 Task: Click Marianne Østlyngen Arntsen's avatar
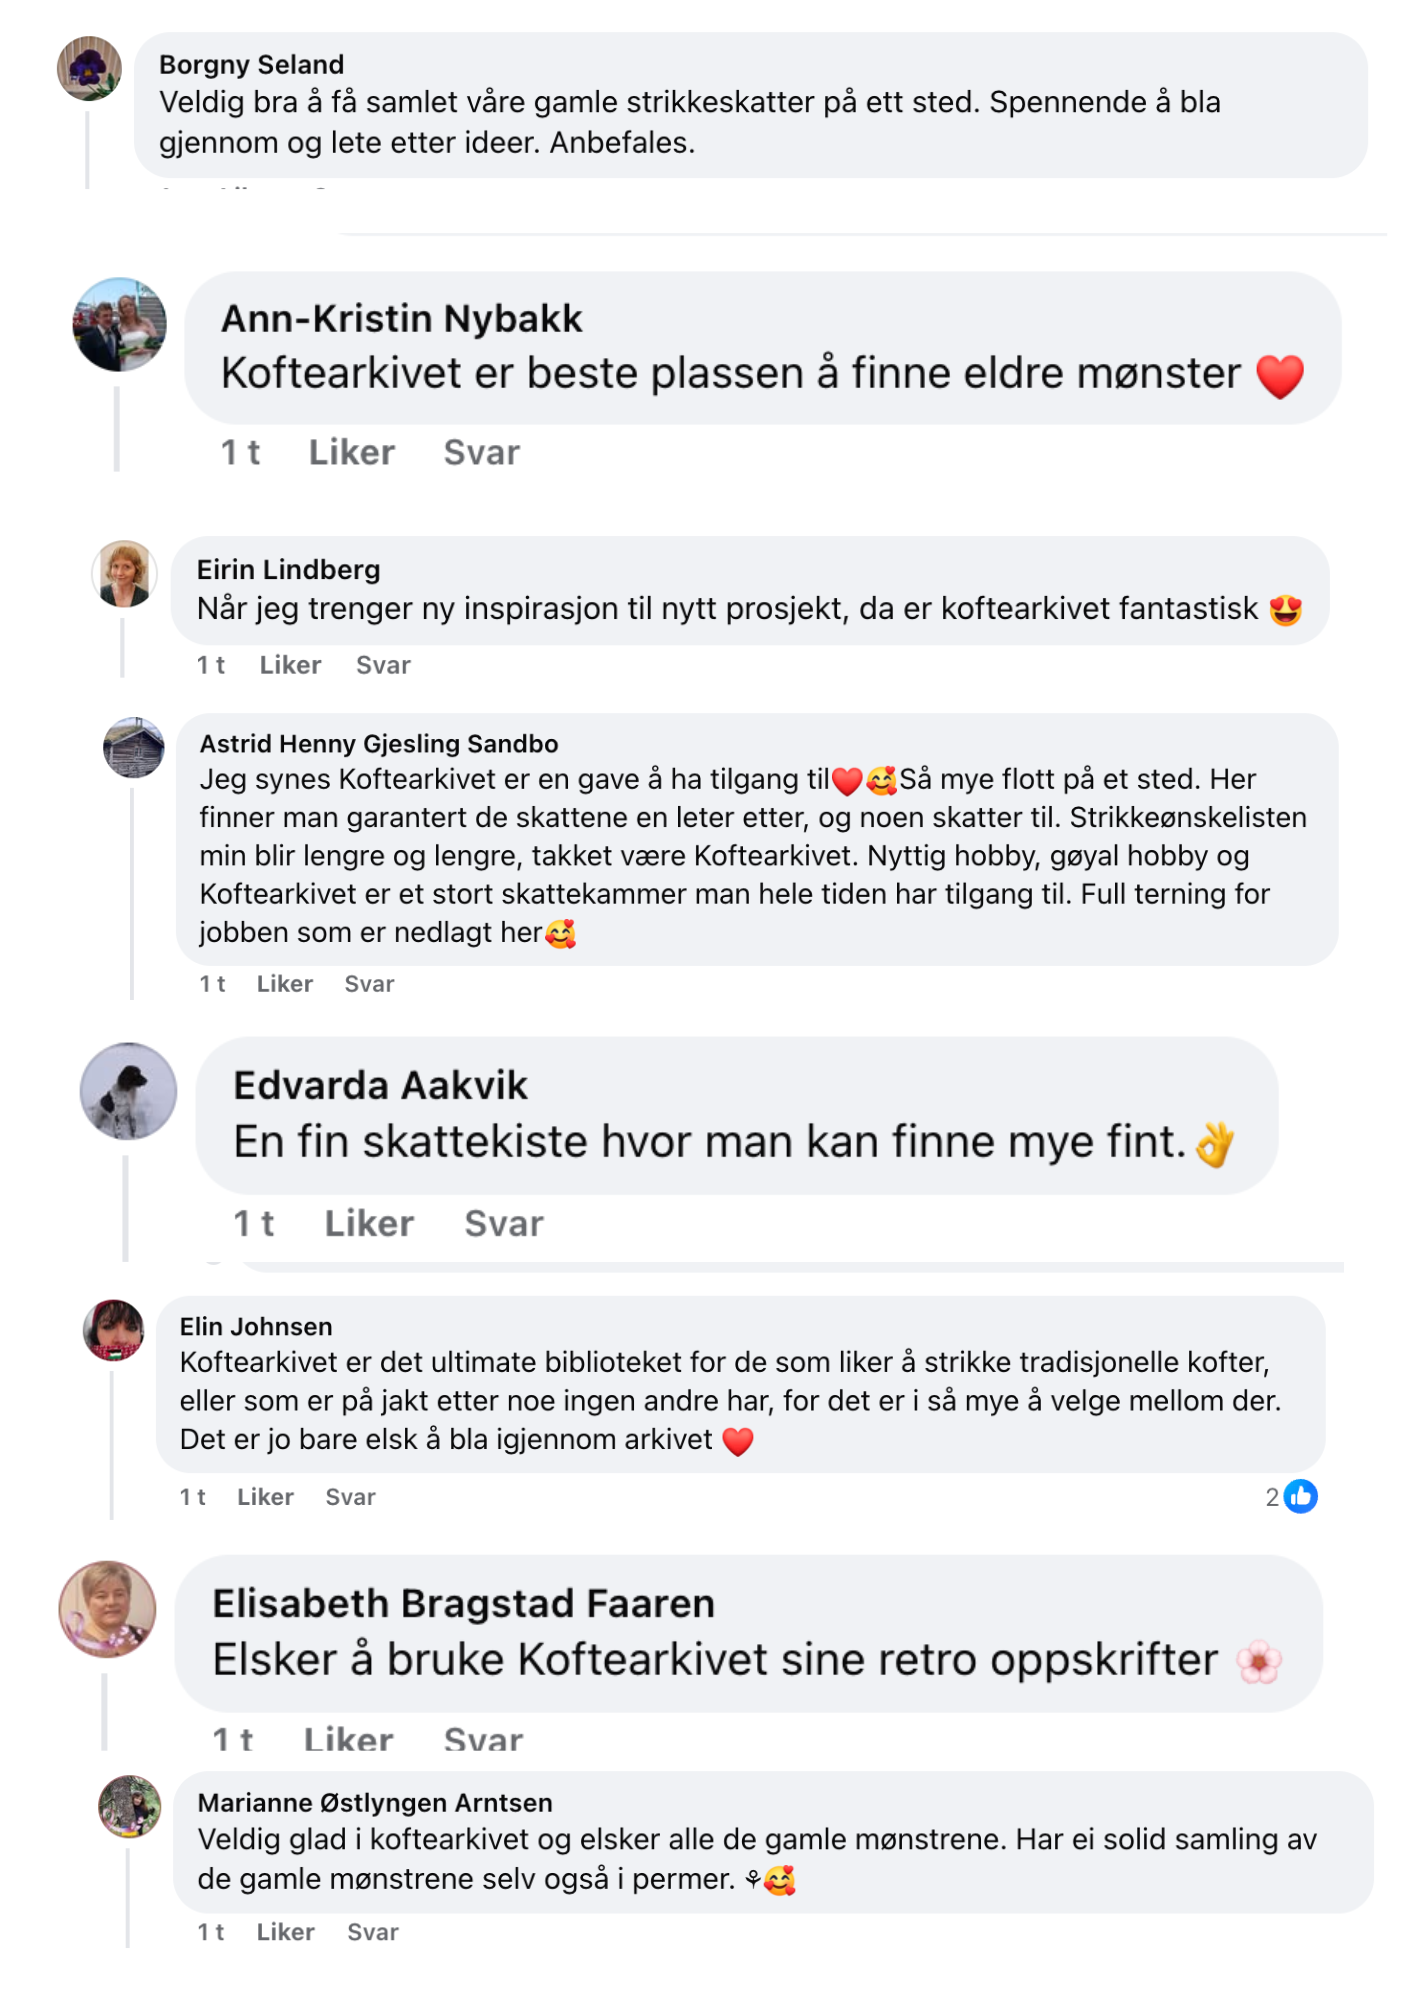pyautogui.click(x=130, y=1806)
